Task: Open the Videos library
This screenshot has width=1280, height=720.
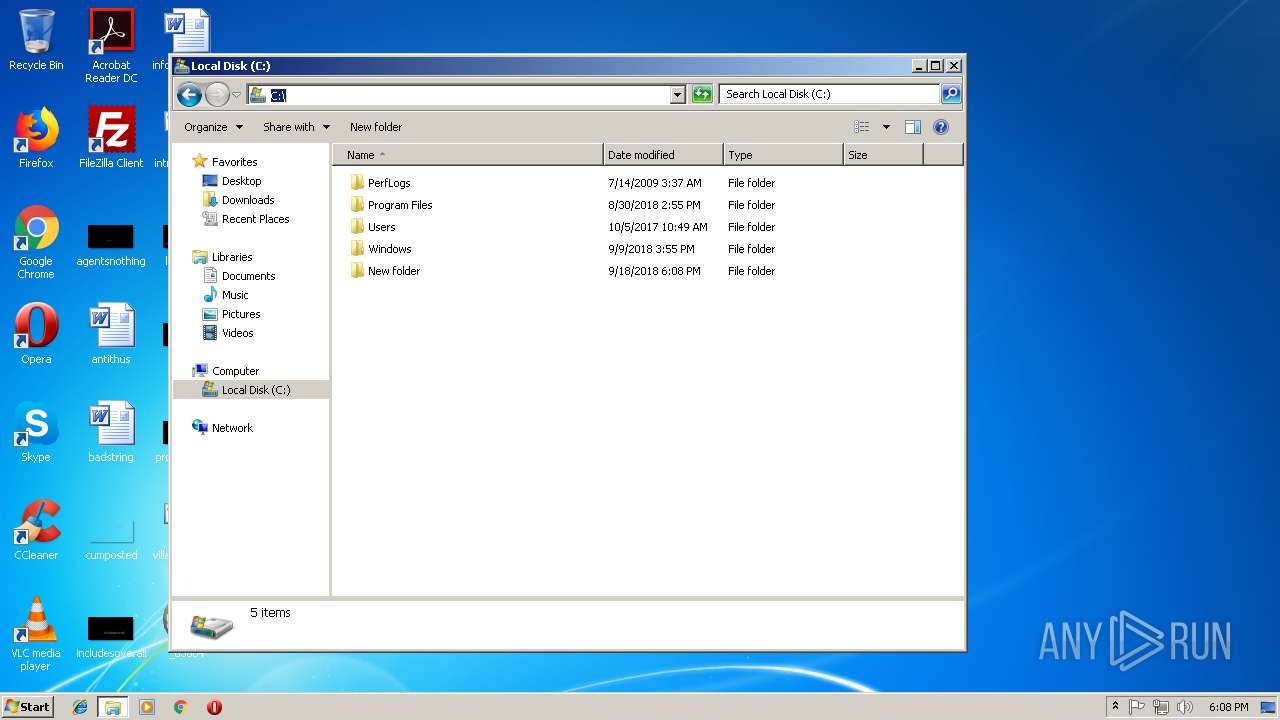Action: 228,333
